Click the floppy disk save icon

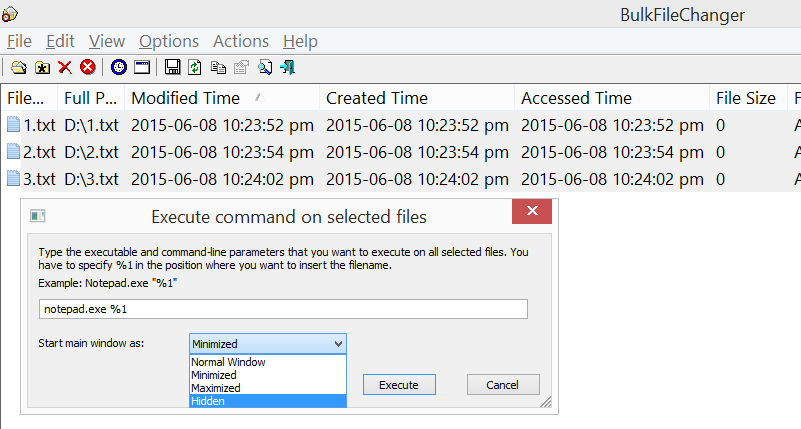pos(173,68)
